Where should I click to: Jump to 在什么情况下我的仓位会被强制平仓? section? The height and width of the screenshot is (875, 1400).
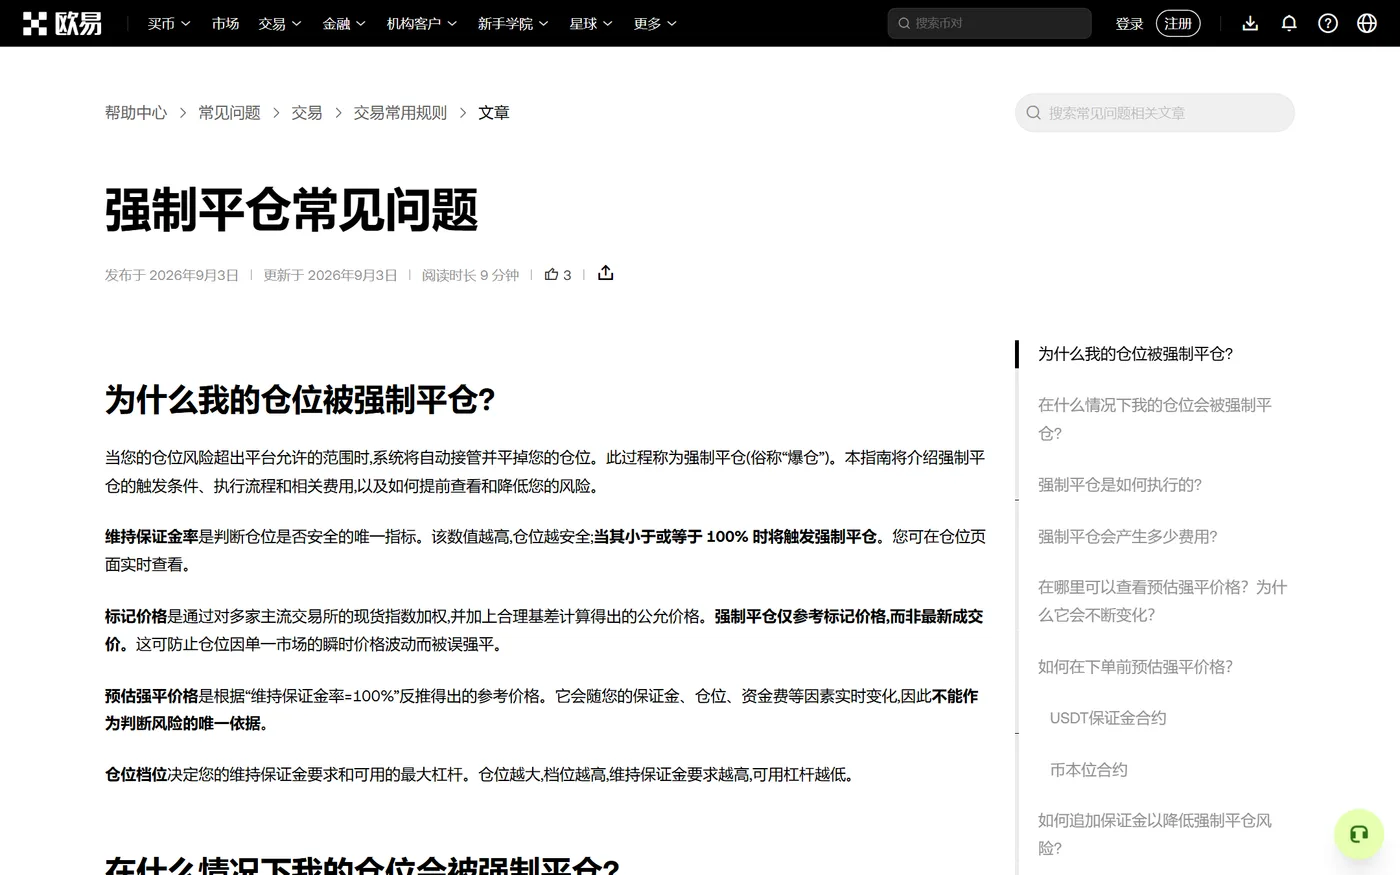tap(1155, 419)
